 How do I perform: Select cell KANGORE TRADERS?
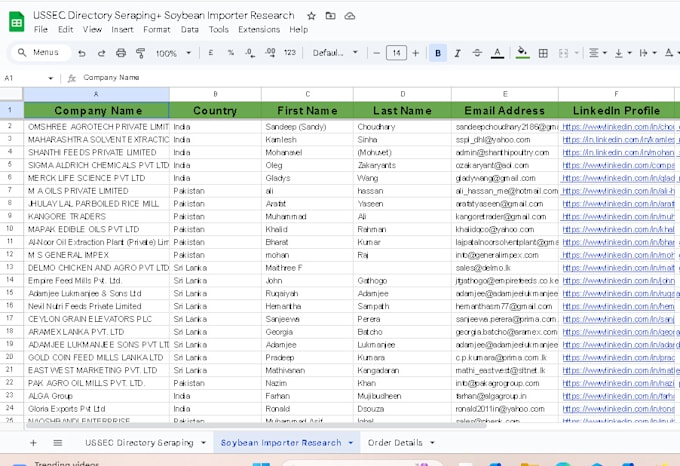96,216
